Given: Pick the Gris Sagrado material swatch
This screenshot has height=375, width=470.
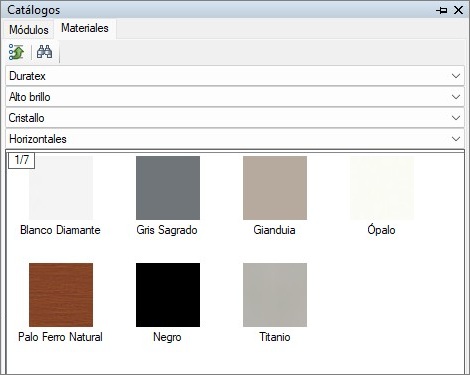Looking at the screenshot, I should coord(168,188).
